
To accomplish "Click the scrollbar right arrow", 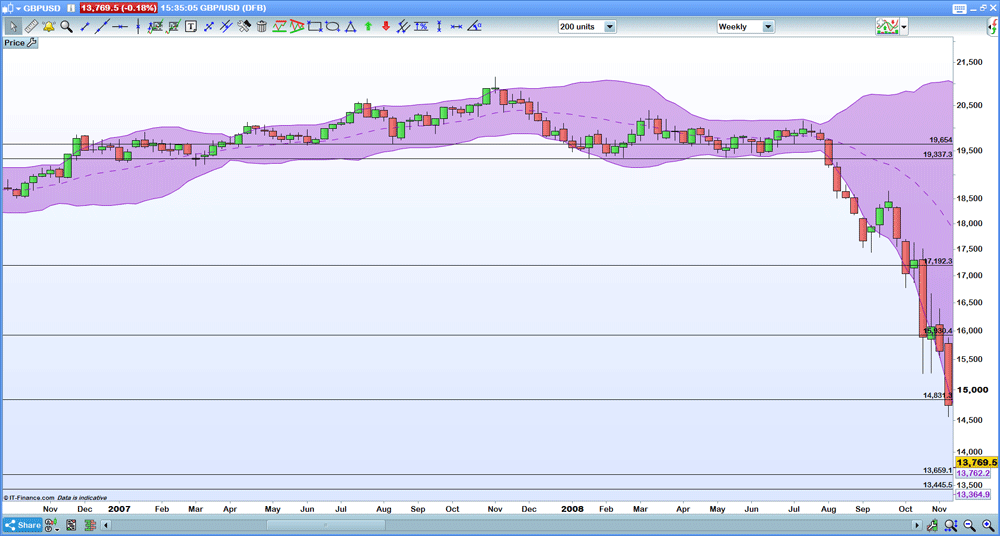I will tap(917, 525).
